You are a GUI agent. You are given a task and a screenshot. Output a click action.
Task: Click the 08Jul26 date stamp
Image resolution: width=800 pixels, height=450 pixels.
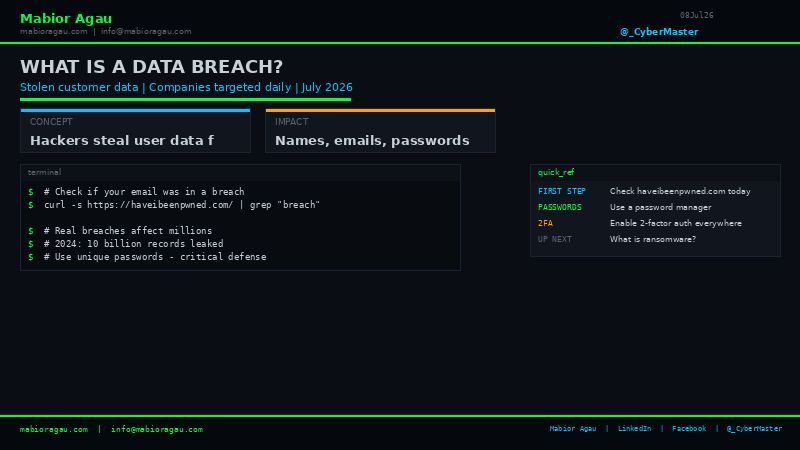coord(696,15)
